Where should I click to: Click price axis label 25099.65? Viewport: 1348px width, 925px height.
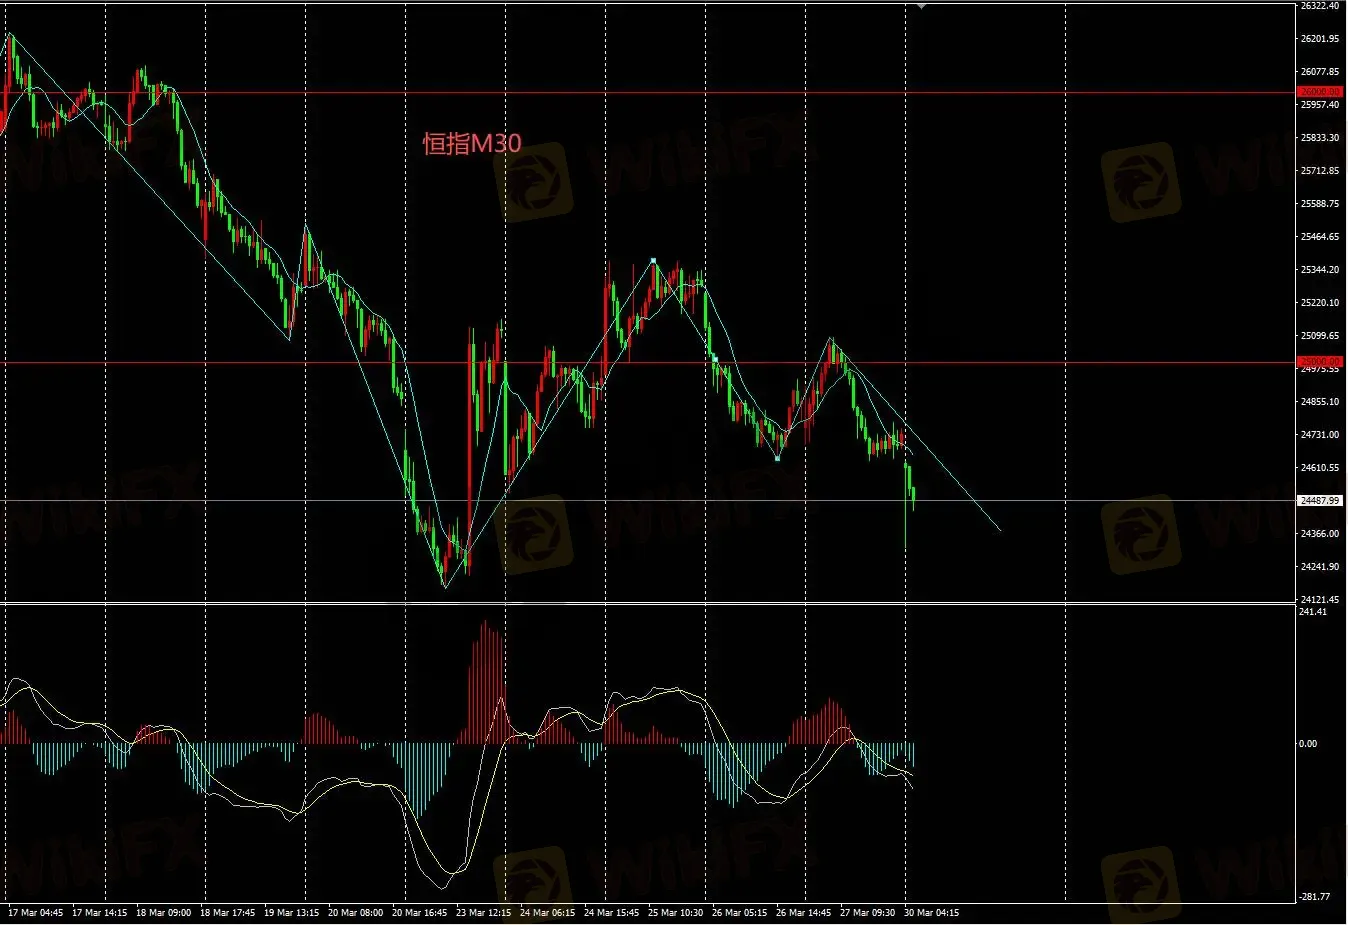tap(1320, 336)
